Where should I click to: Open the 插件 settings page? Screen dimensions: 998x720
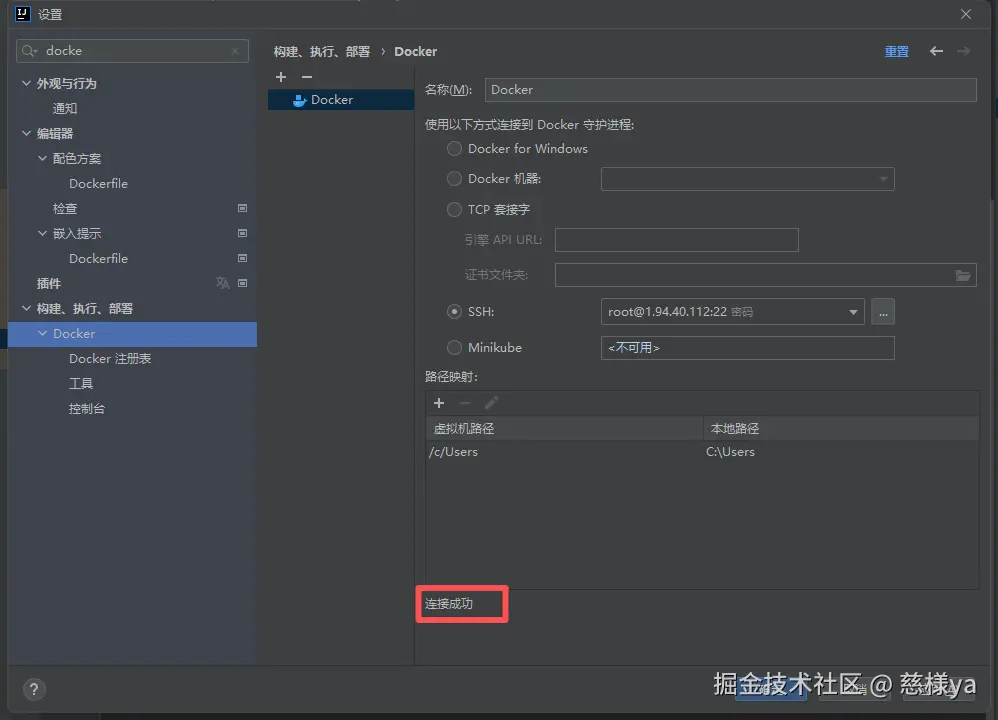tap(49, 283)
